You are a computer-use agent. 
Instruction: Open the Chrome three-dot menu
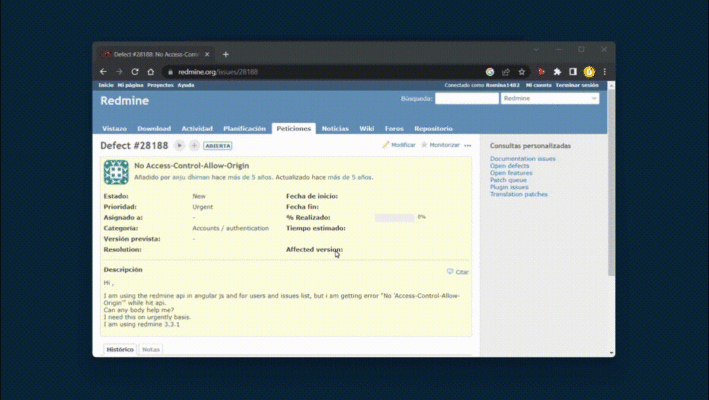coord(605,72)
